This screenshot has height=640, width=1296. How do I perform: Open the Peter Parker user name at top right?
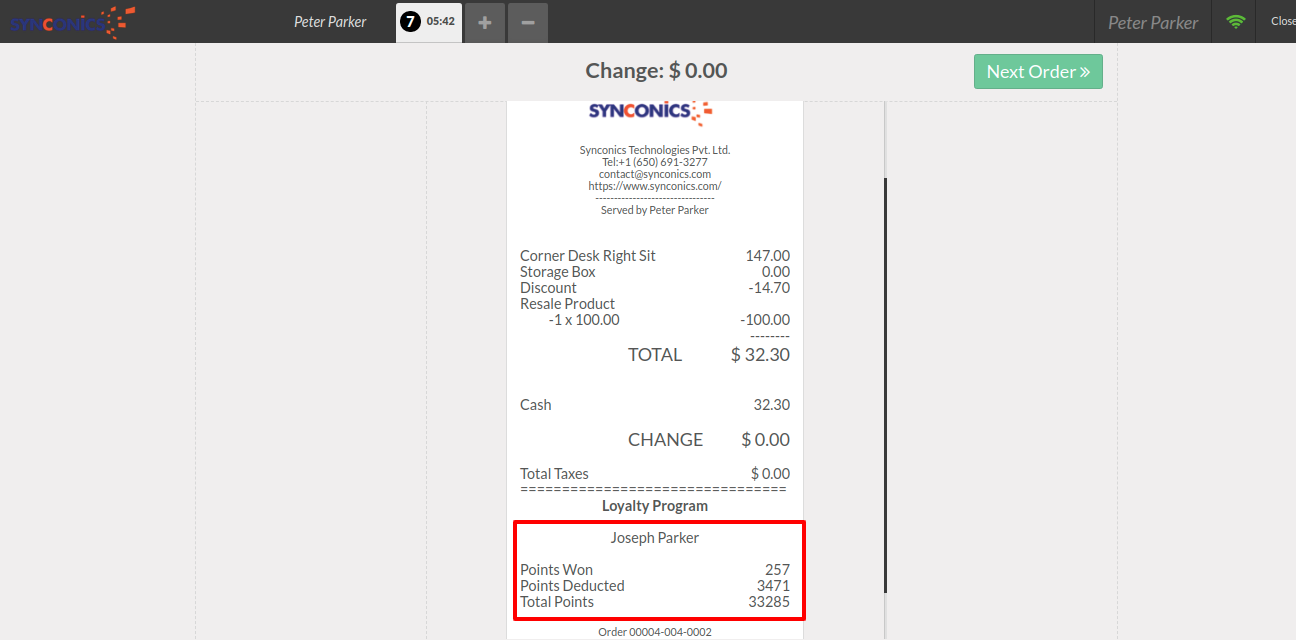click(x=1152, y=22)
